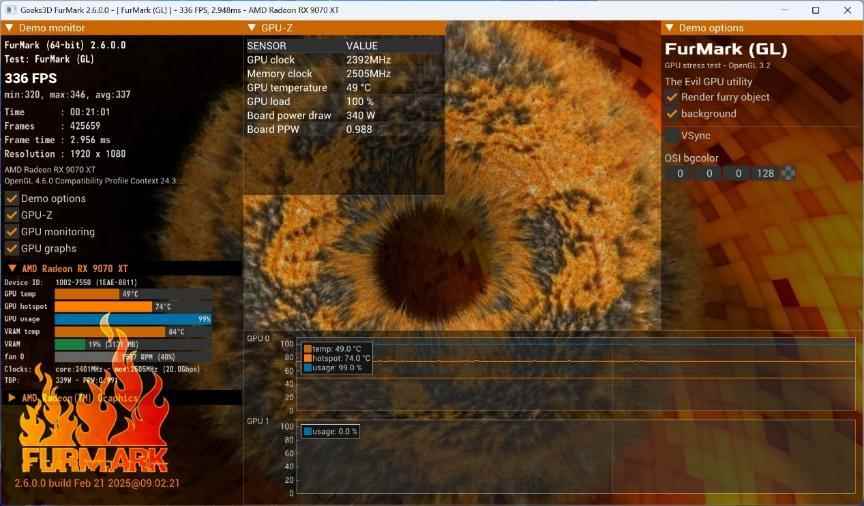
Task: Disable Render furry object checkbox
Action: (672, 97)
